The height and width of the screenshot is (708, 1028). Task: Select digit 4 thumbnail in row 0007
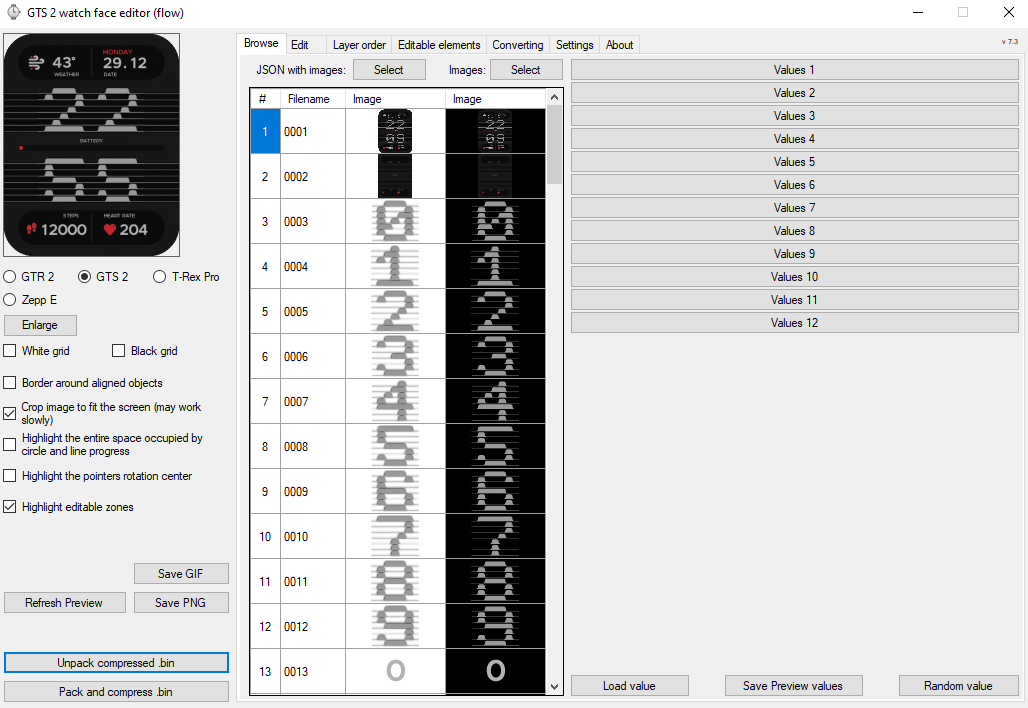point(395,401)
